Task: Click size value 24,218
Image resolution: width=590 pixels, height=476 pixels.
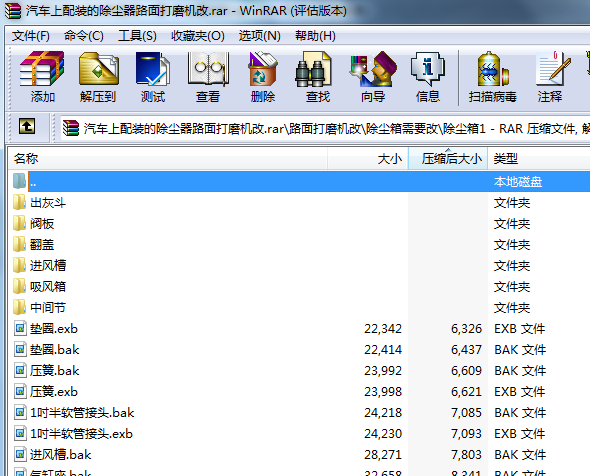Action: click(383, 413)
